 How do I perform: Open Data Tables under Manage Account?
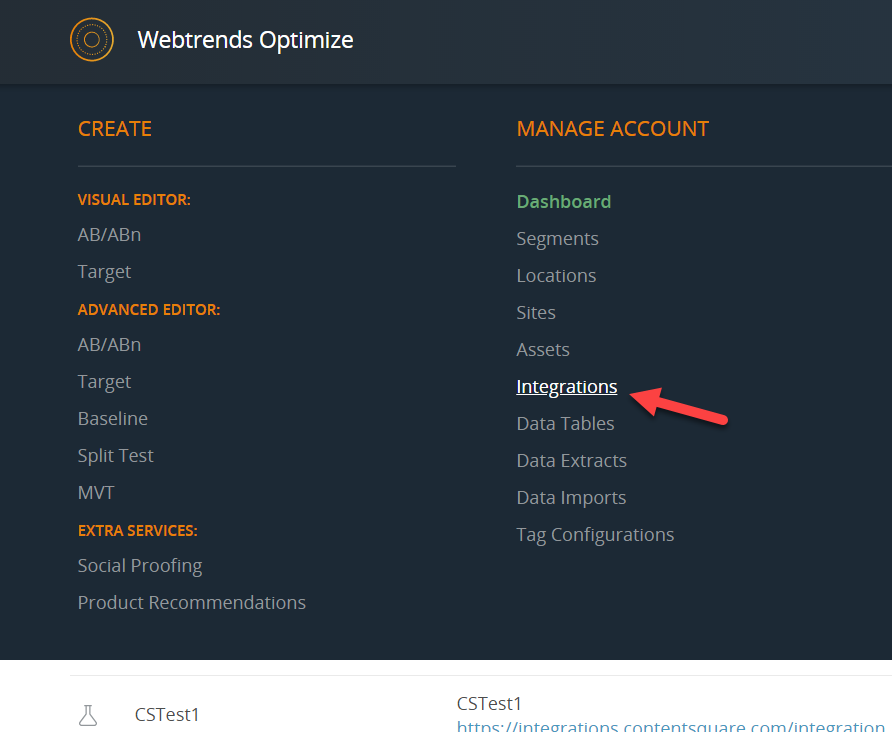(x=565, y=423)
